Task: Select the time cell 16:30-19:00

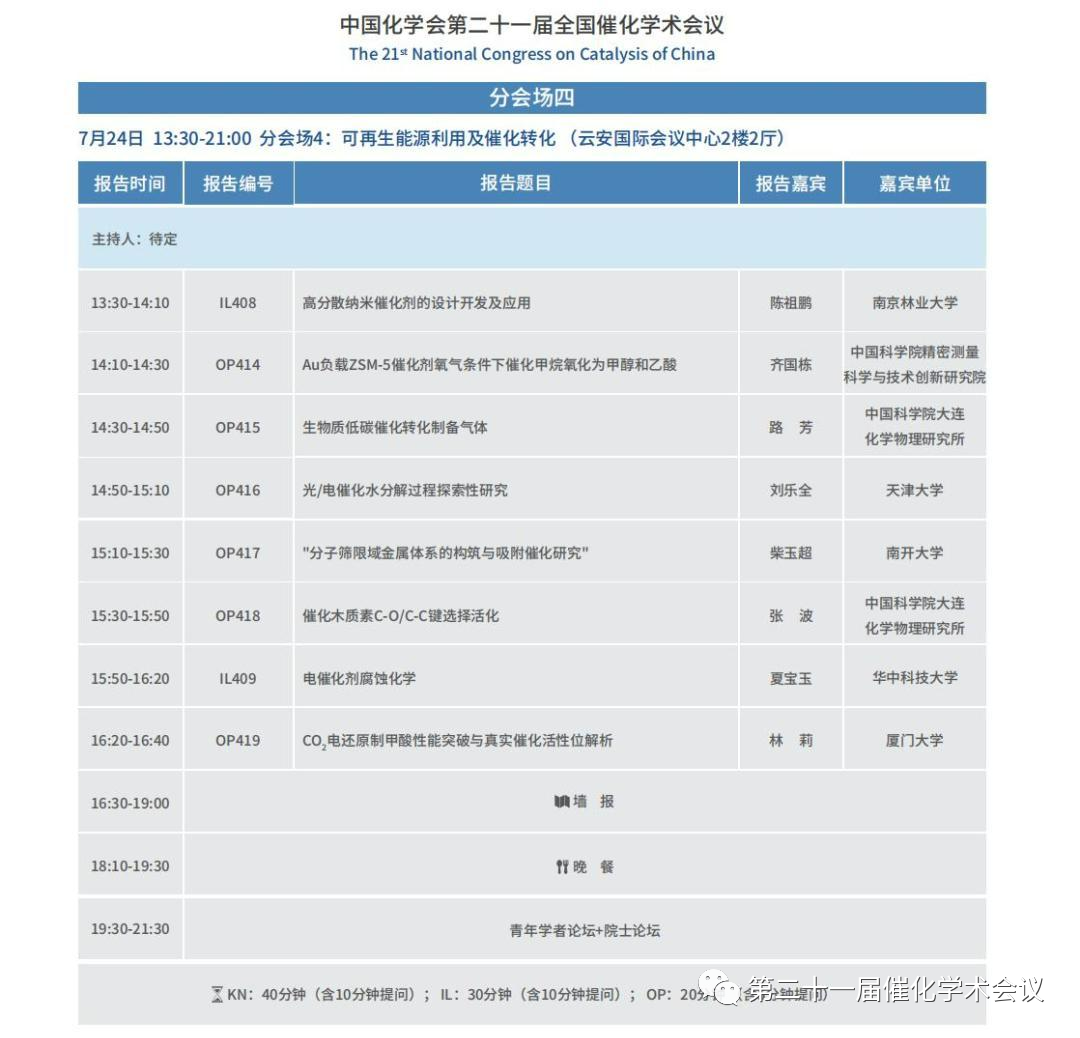Action: (130, 803)
